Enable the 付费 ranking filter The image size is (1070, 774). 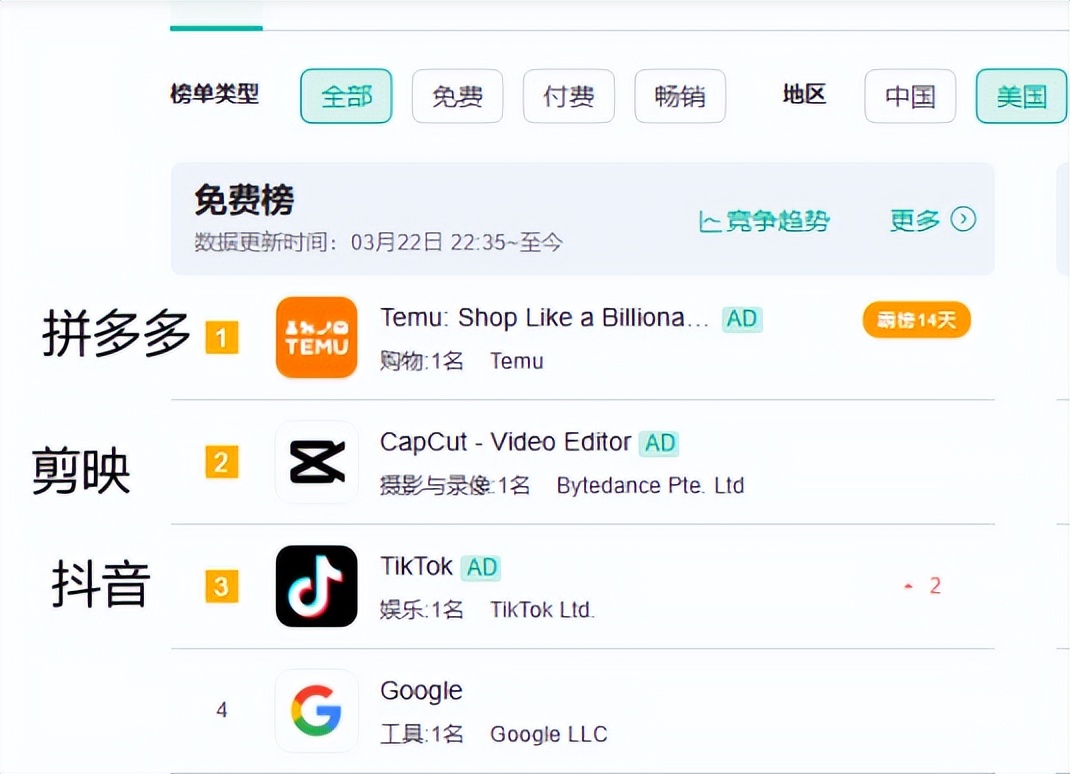point(568,96)
